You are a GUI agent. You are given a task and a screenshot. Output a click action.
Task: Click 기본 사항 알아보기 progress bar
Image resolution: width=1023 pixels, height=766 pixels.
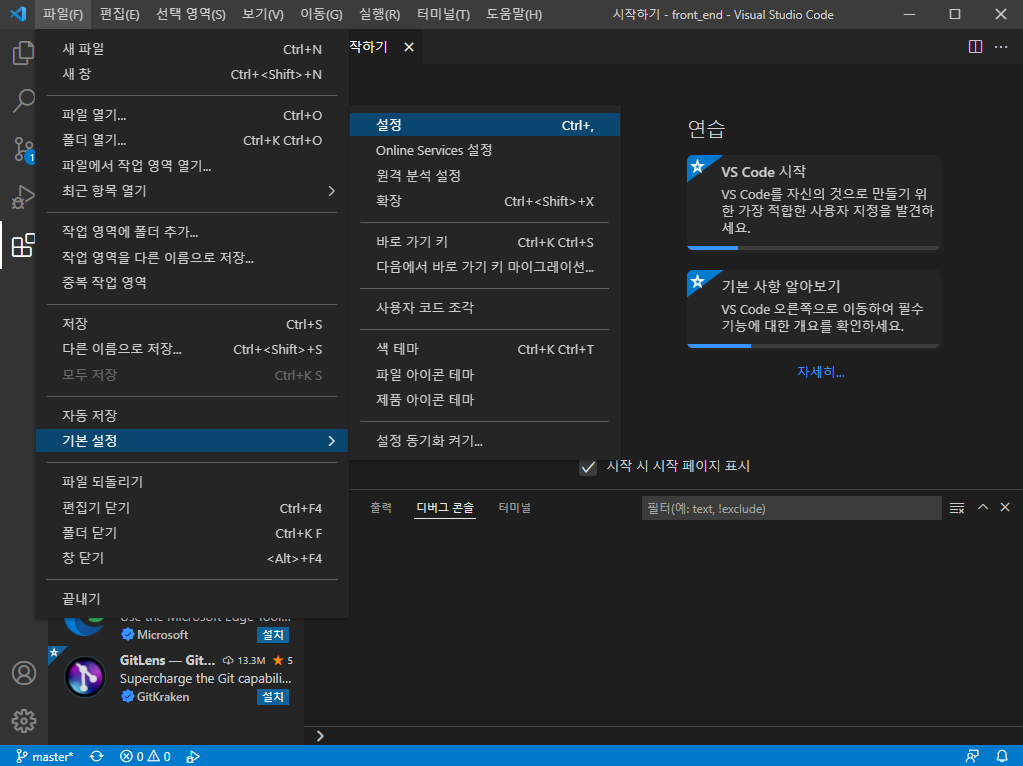[x=814, y=346]
